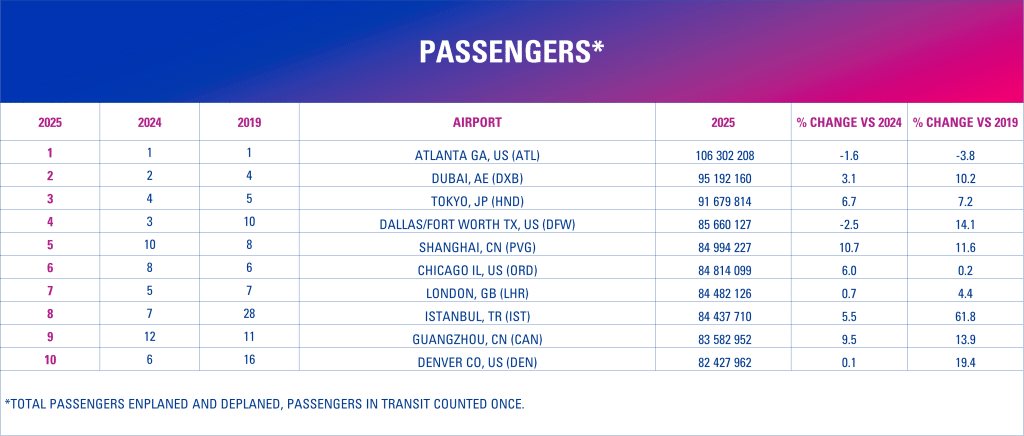Click the PASSENGERS* title heading
This screenshot has height=436, width=1024.
(x=511, y=52)
